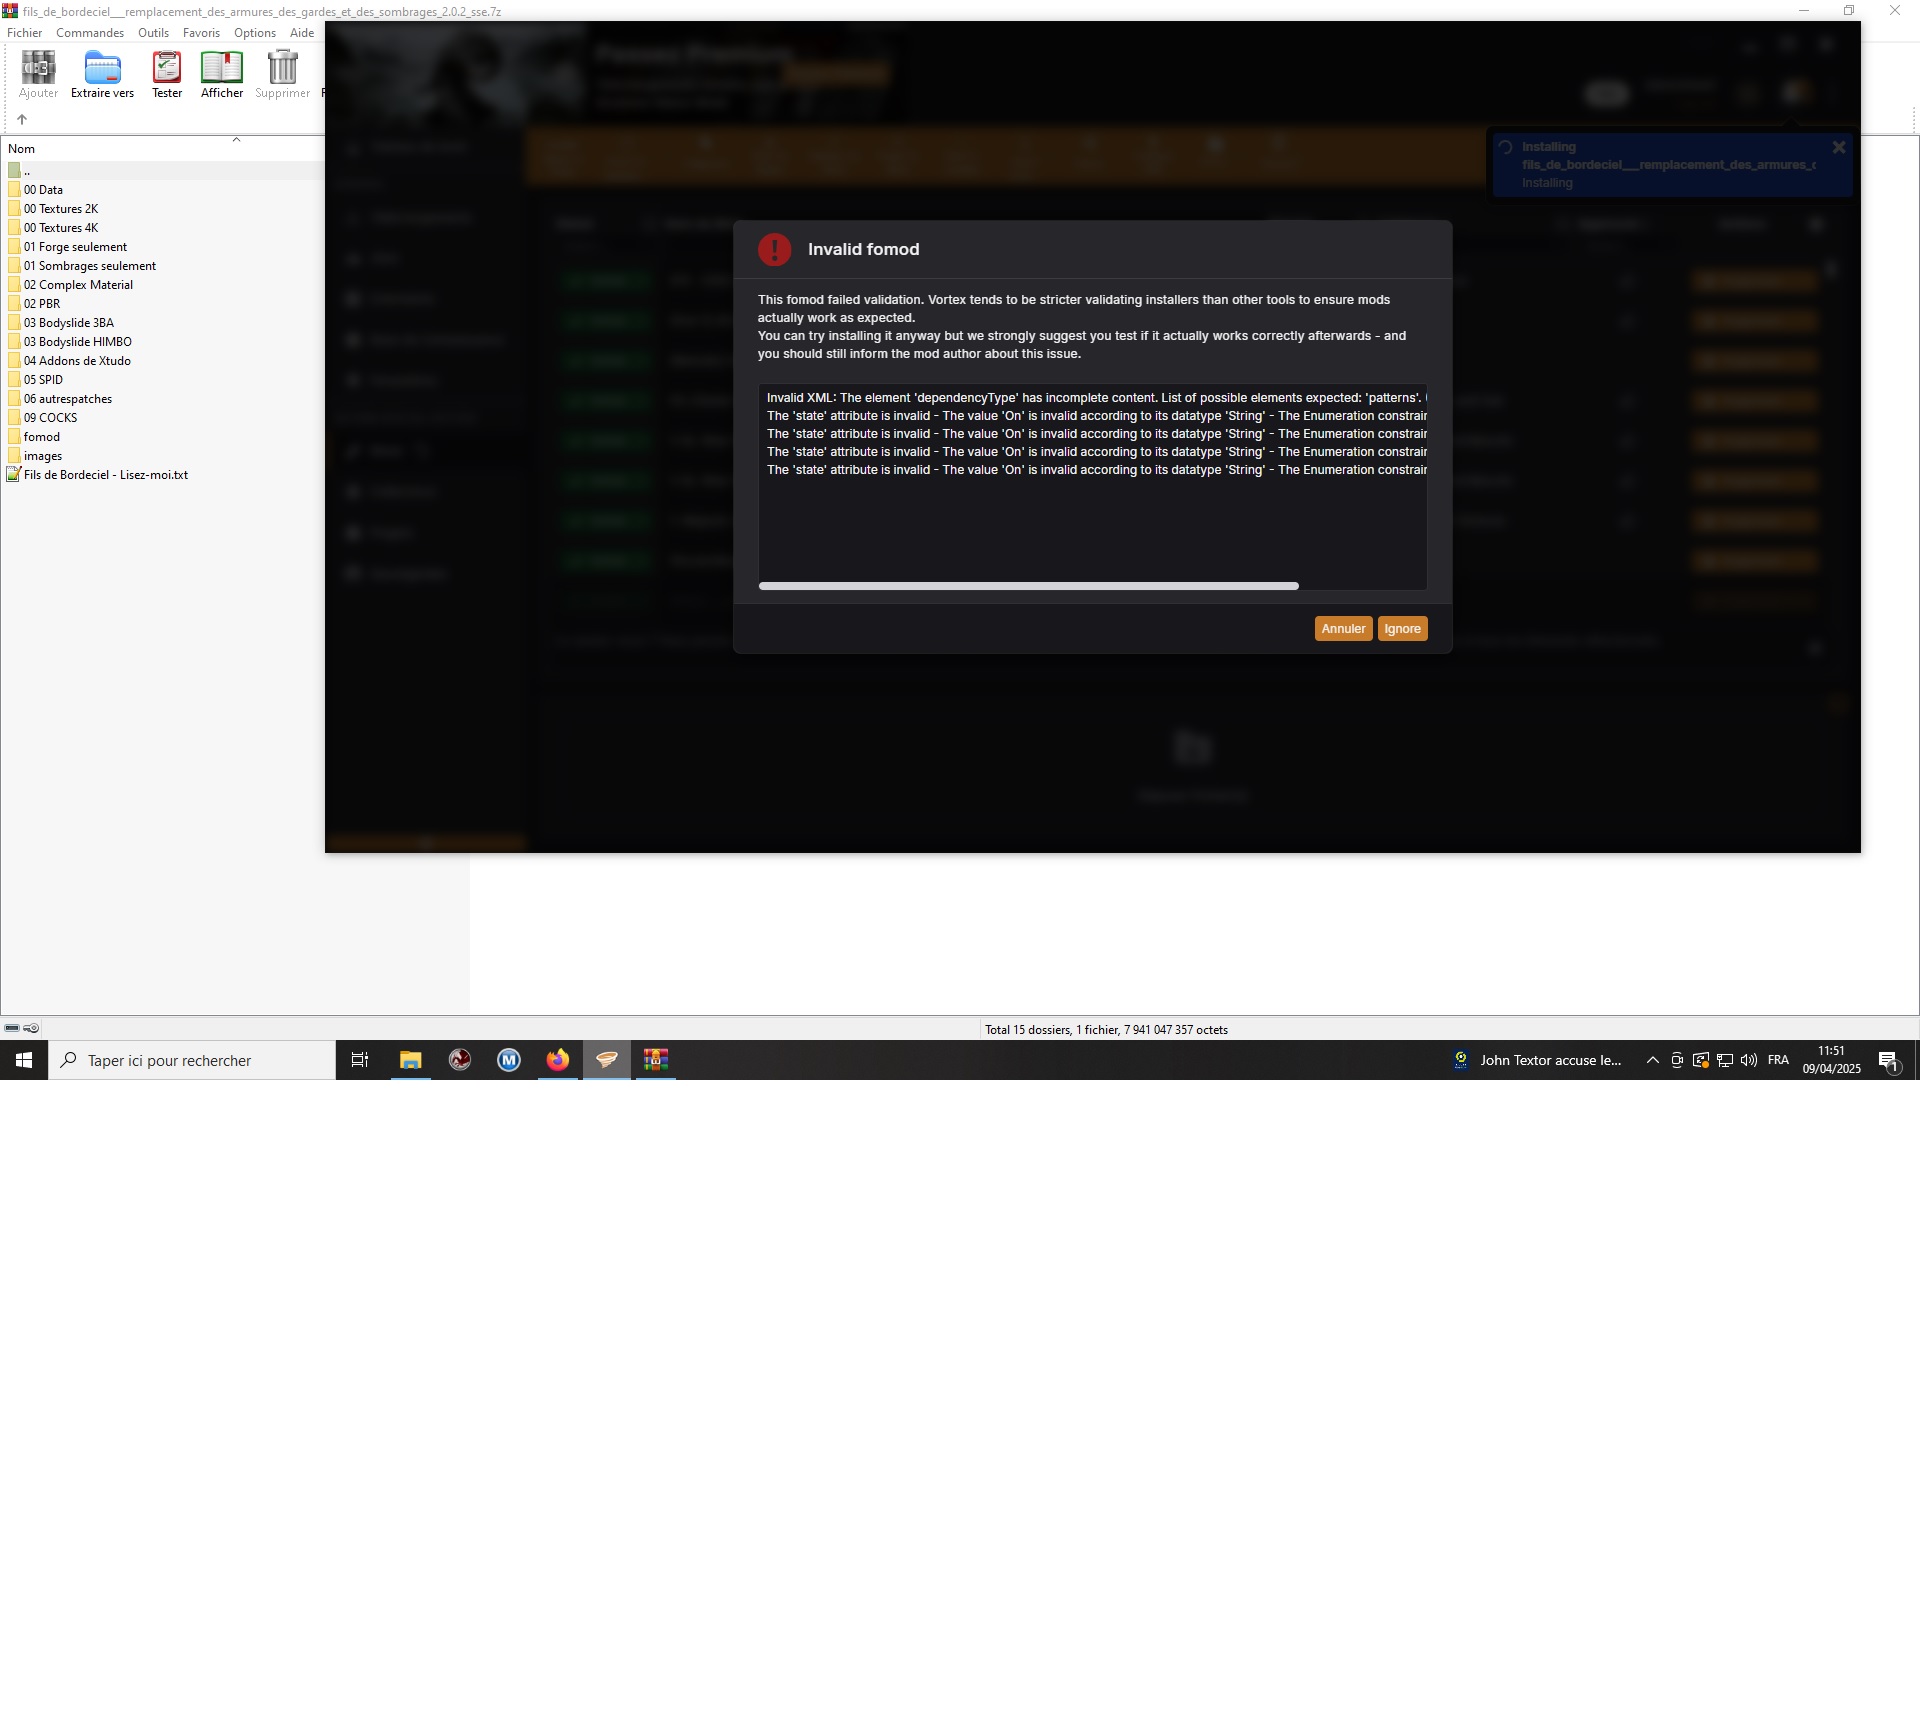Click the John Textor news widget
This screenshot has width=1920, height=1725.
click(x=1538, y=1060)
